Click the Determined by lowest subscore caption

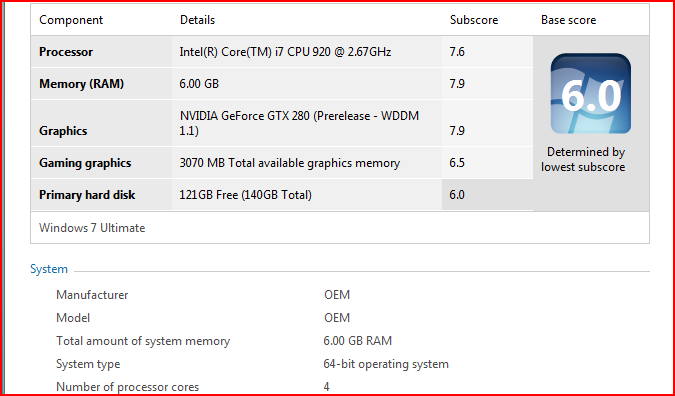click(x=583, y=159)
